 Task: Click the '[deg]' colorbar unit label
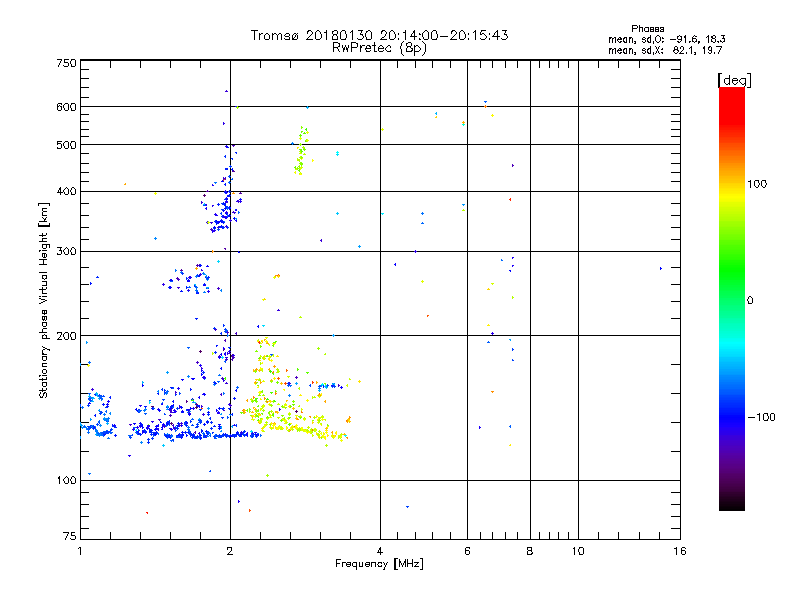coord(734,80)
